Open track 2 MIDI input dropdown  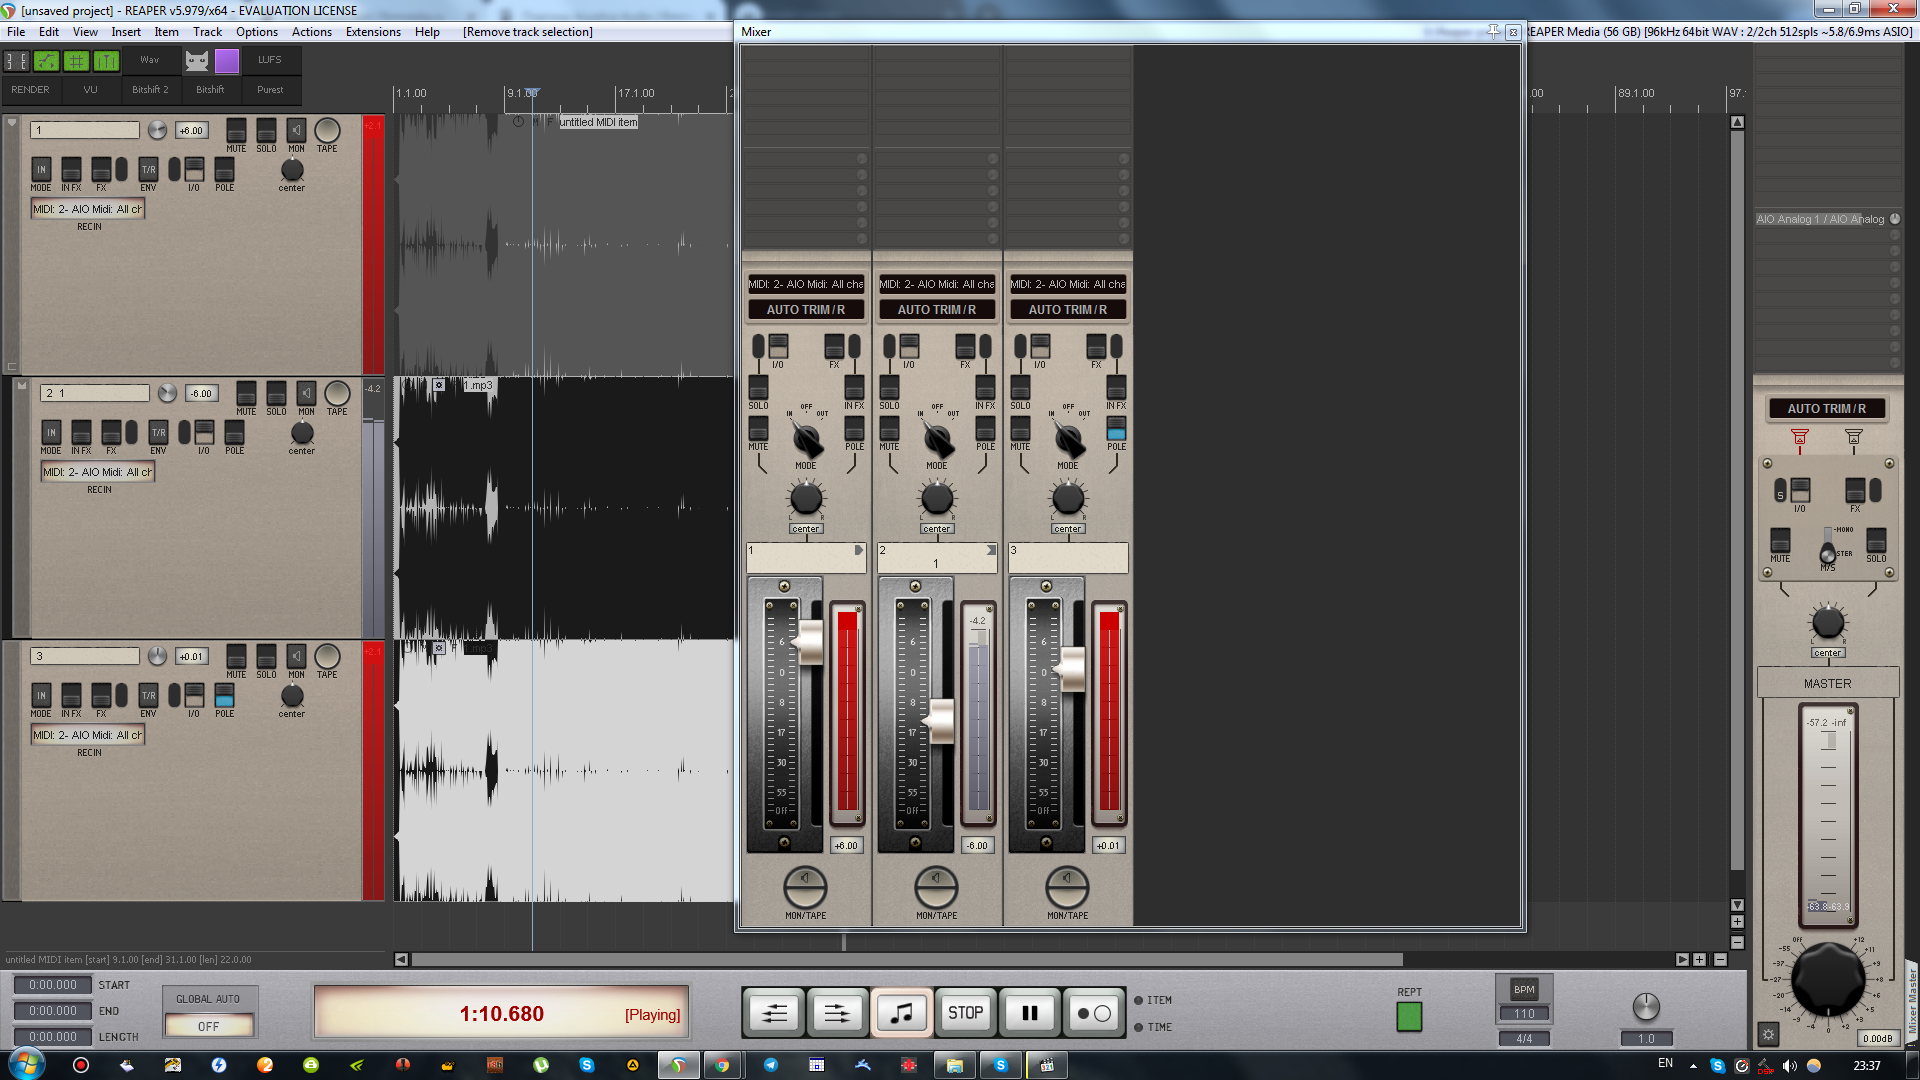pos(98,472)
